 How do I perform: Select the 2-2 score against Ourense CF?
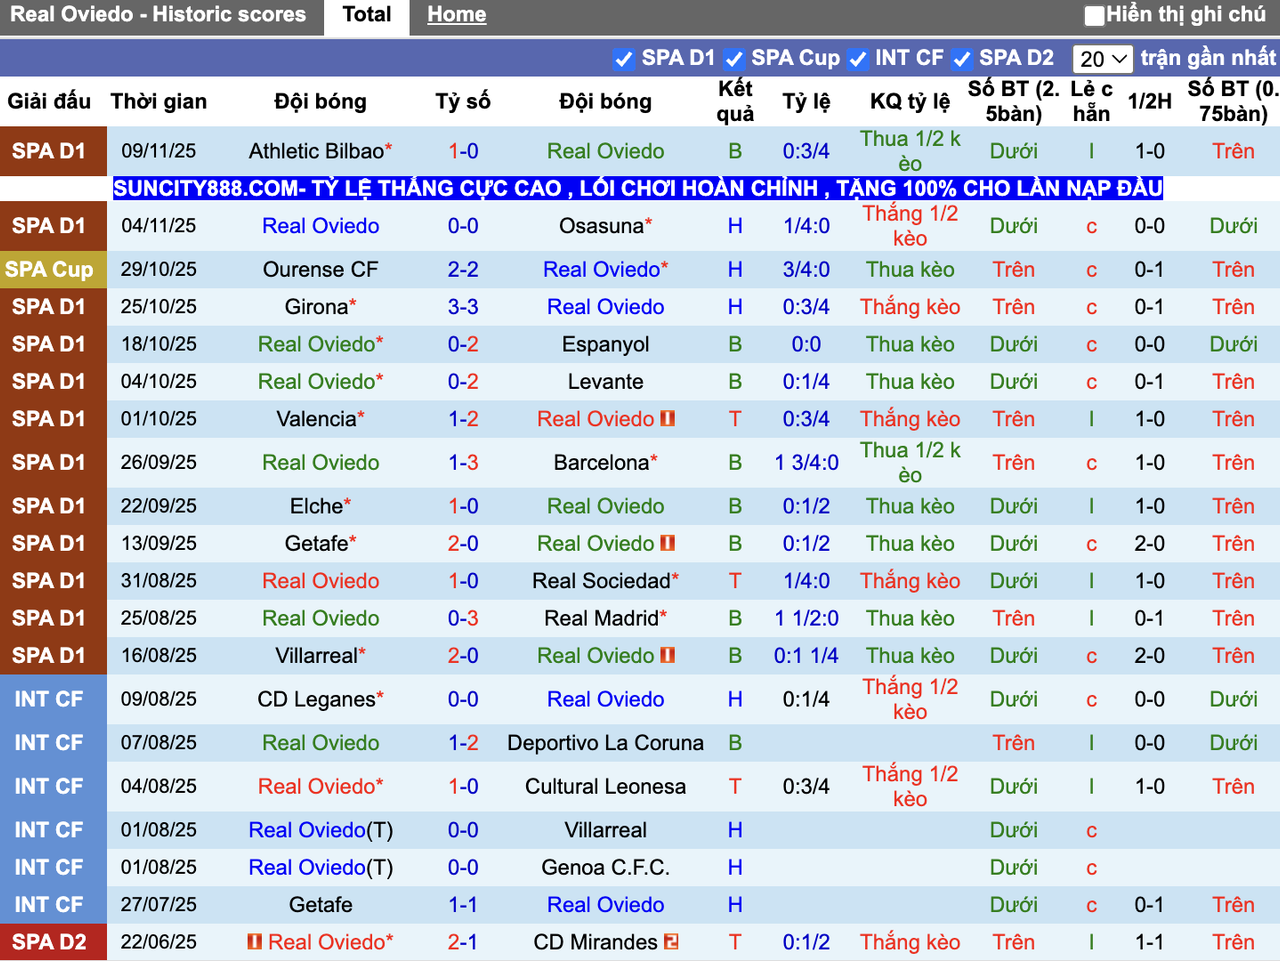point(463,269)
